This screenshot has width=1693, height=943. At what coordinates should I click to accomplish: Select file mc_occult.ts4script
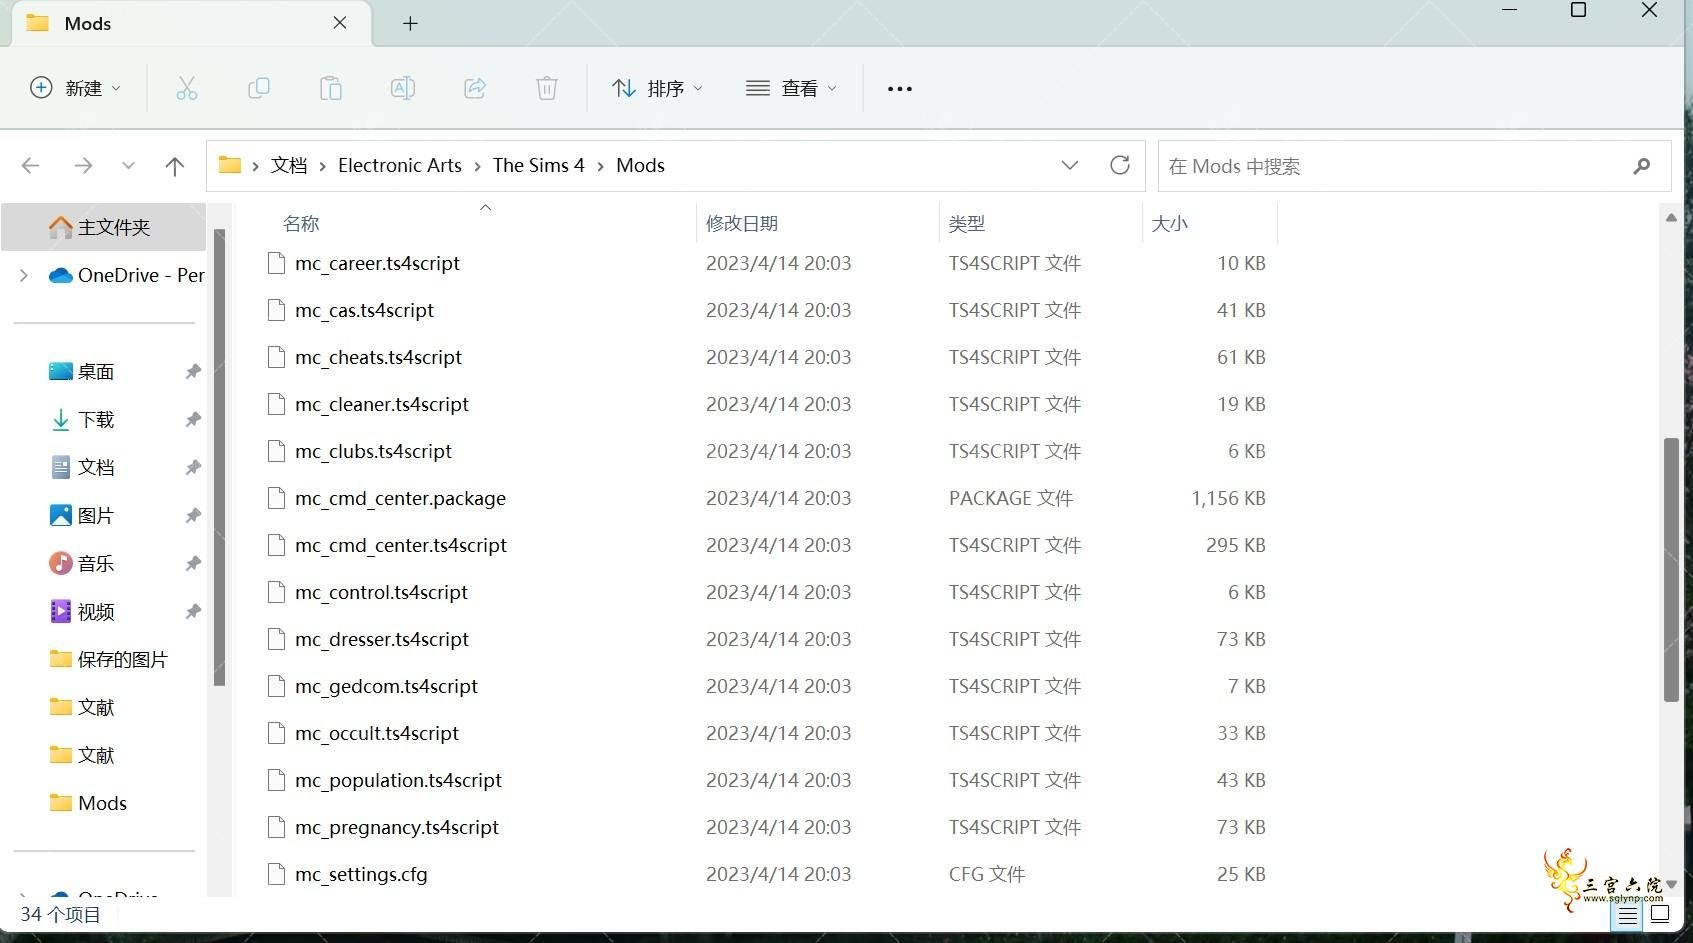(377, 733)
